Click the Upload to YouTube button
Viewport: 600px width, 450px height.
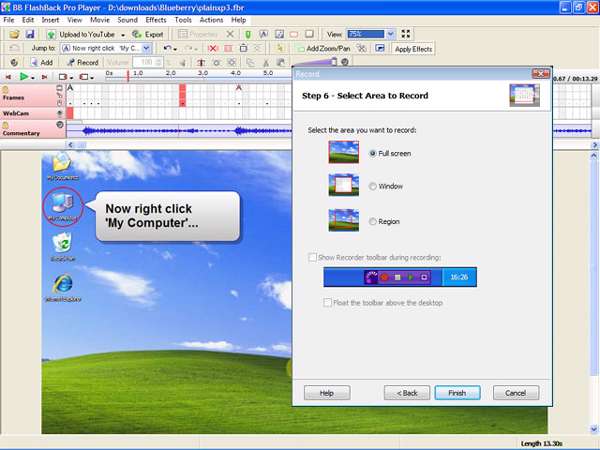[82, 34]
